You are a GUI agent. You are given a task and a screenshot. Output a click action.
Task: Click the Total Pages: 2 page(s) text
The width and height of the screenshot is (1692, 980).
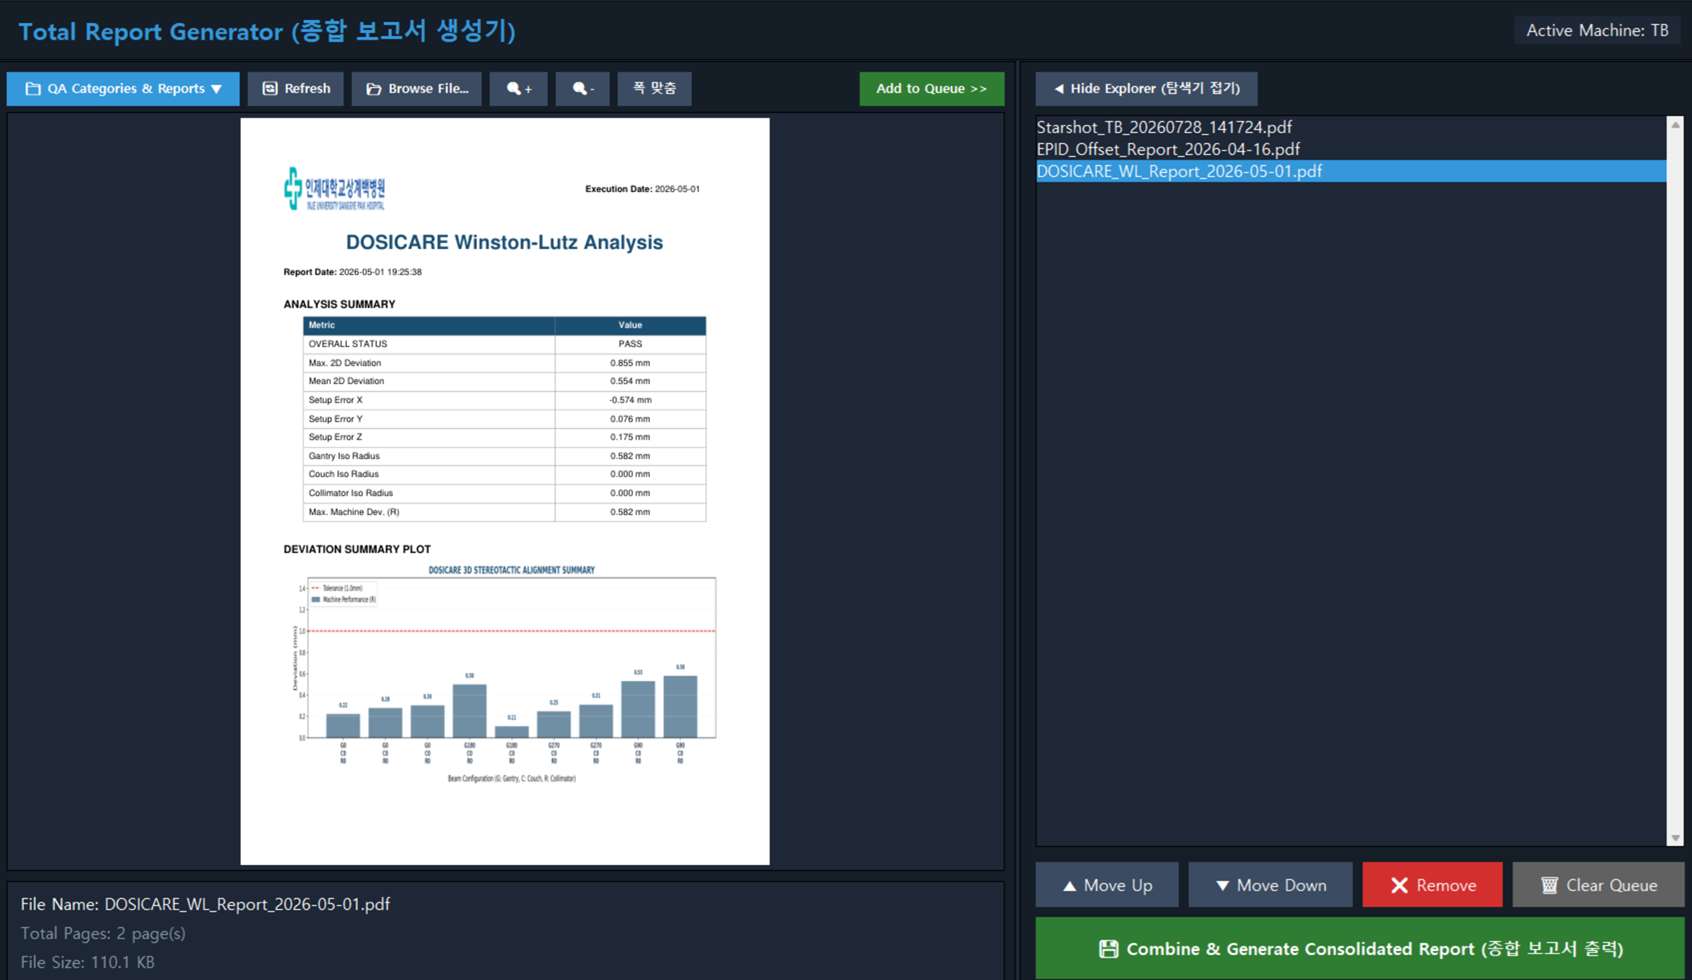pyautogui.click(x=103, y=933)
